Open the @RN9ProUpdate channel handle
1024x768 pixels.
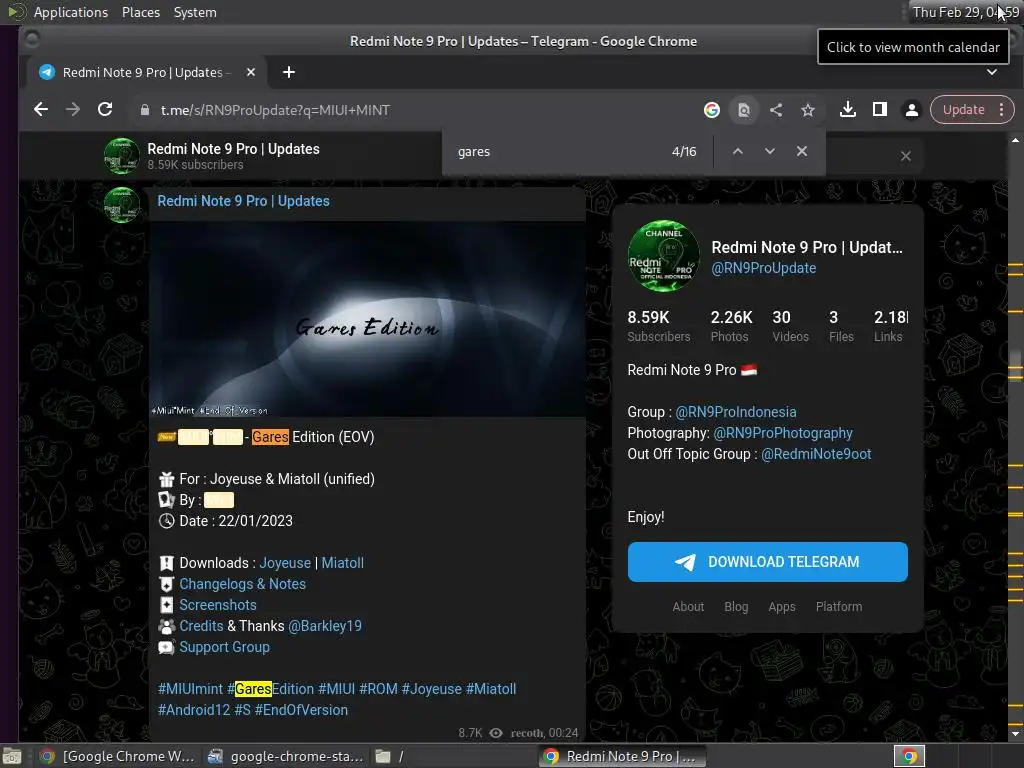pos(763,268)
